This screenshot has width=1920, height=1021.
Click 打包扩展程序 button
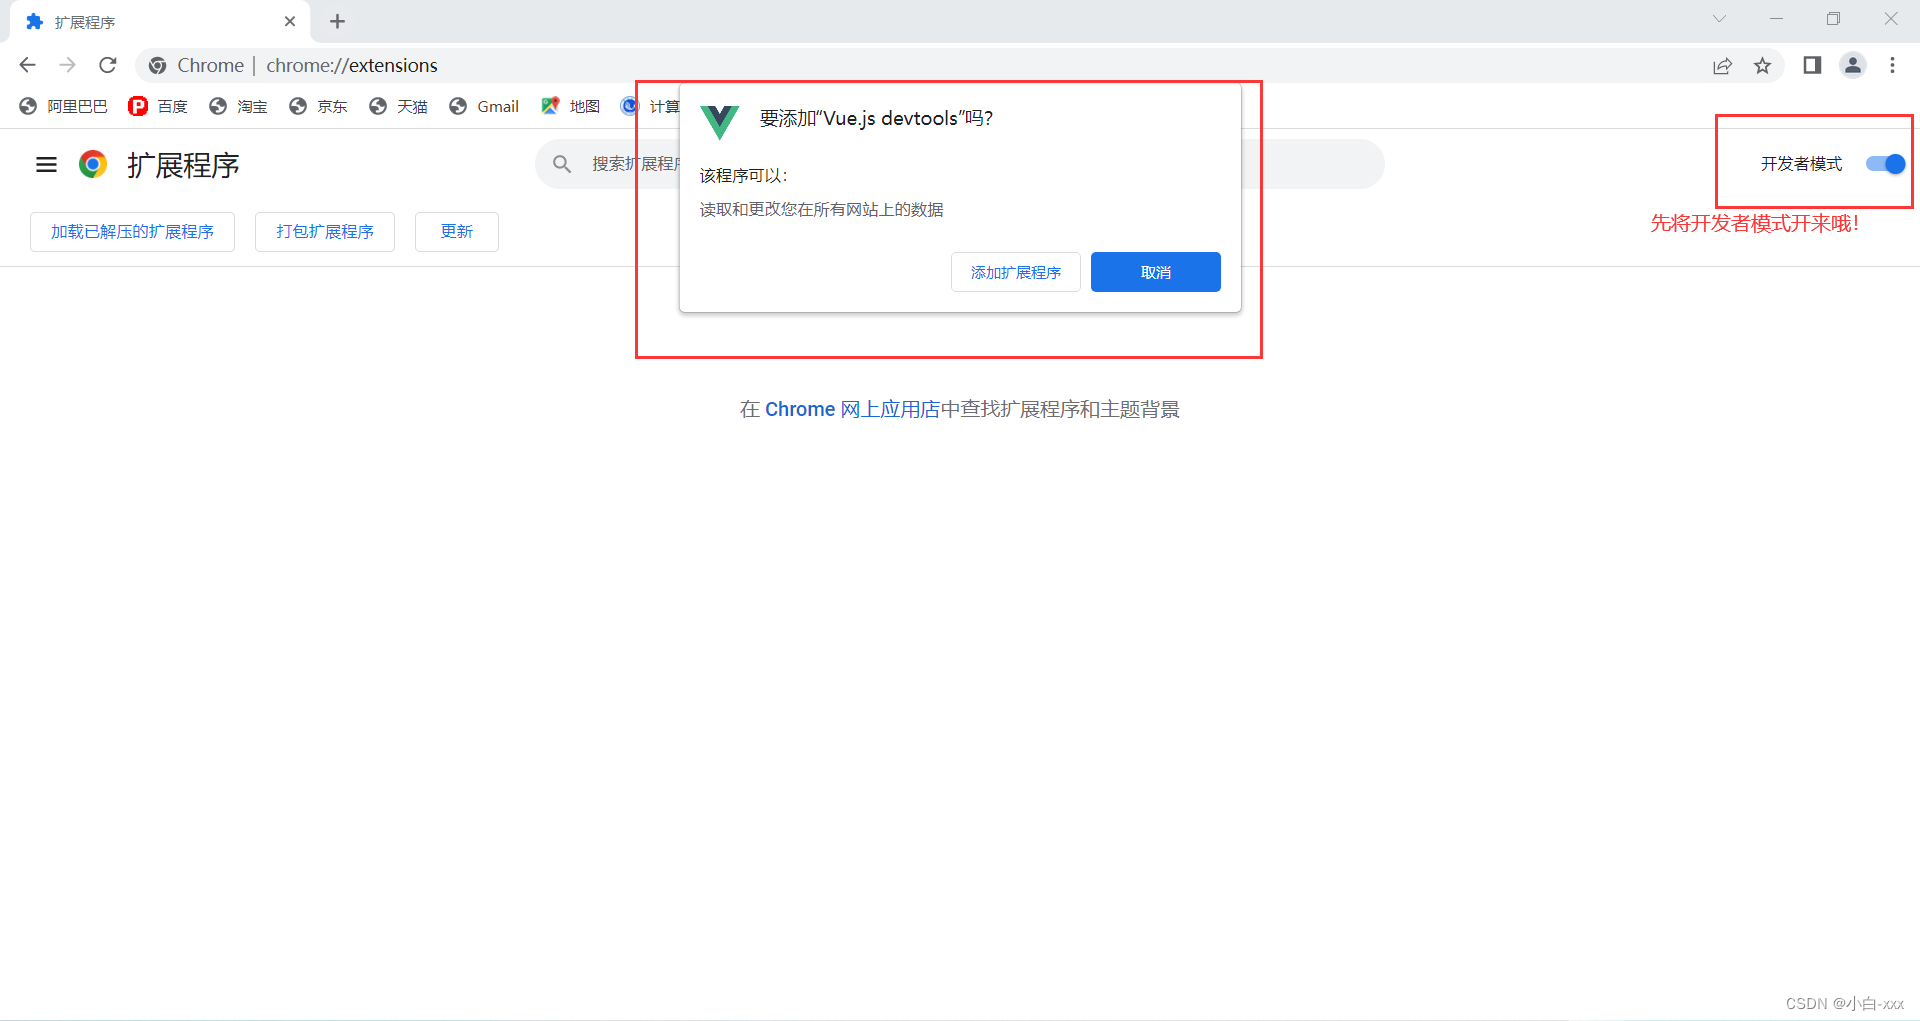click(x=325, y=232)
